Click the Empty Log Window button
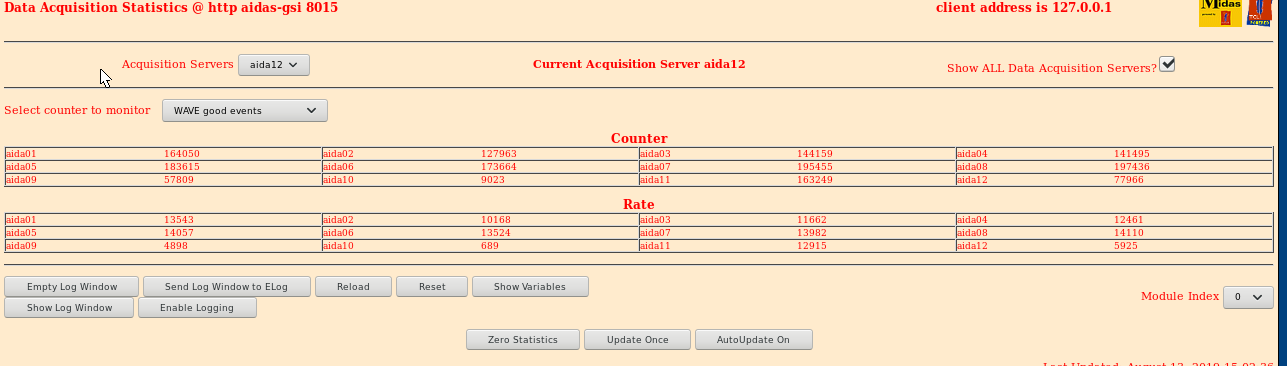The height and width of the screenshot is (366, 1287). [x=72, y=286]
